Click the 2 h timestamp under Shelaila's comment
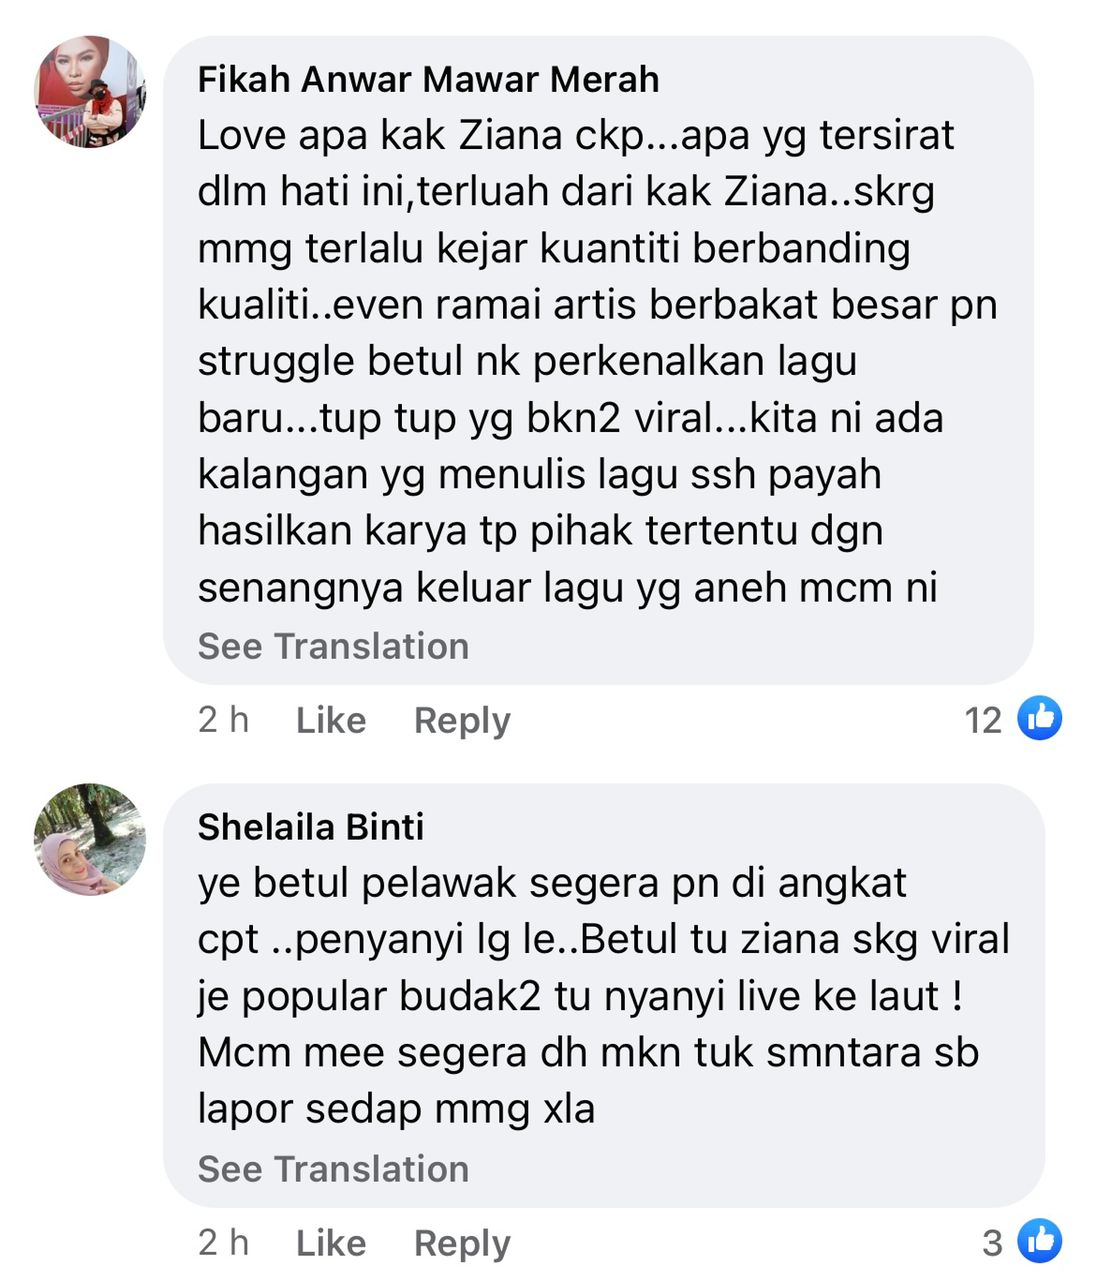Image resolution: width=1096 pixels, height=1280 pixels. coord(223,1243)
